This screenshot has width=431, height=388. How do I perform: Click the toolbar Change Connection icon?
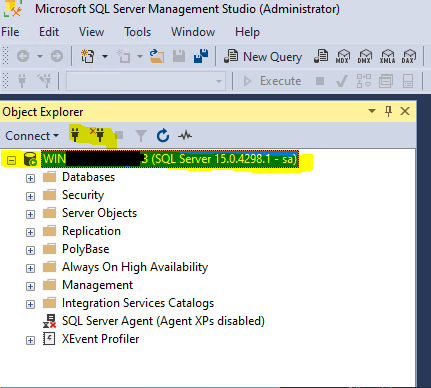(x=44, y=81)
